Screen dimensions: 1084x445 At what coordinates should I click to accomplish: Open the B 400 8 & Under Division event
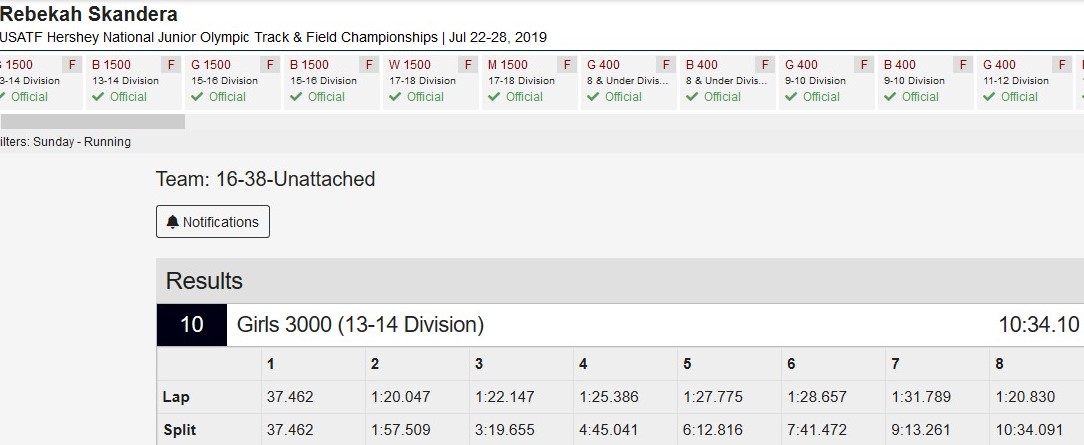pyautogui.click(x=728, y=82)
